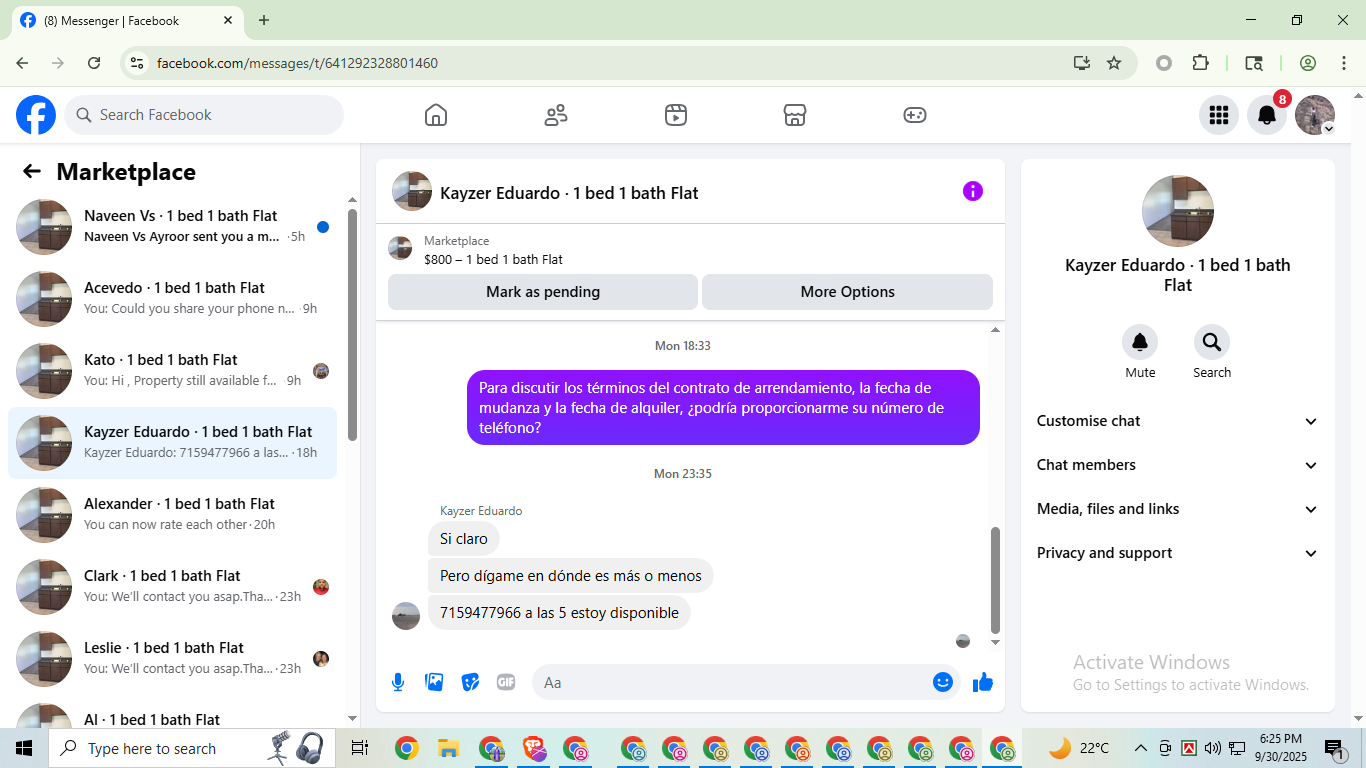Open the Facebook menu grid icon
Screen dimensions: 1366x768
(x=1219, y=115)
